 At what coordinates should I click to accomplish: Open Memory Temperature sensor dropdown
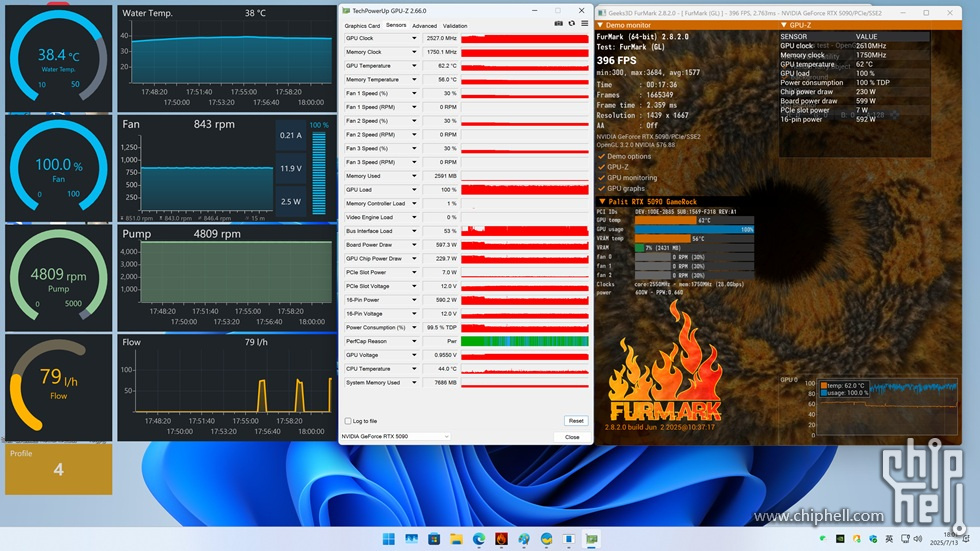click(x=414, y=79)
